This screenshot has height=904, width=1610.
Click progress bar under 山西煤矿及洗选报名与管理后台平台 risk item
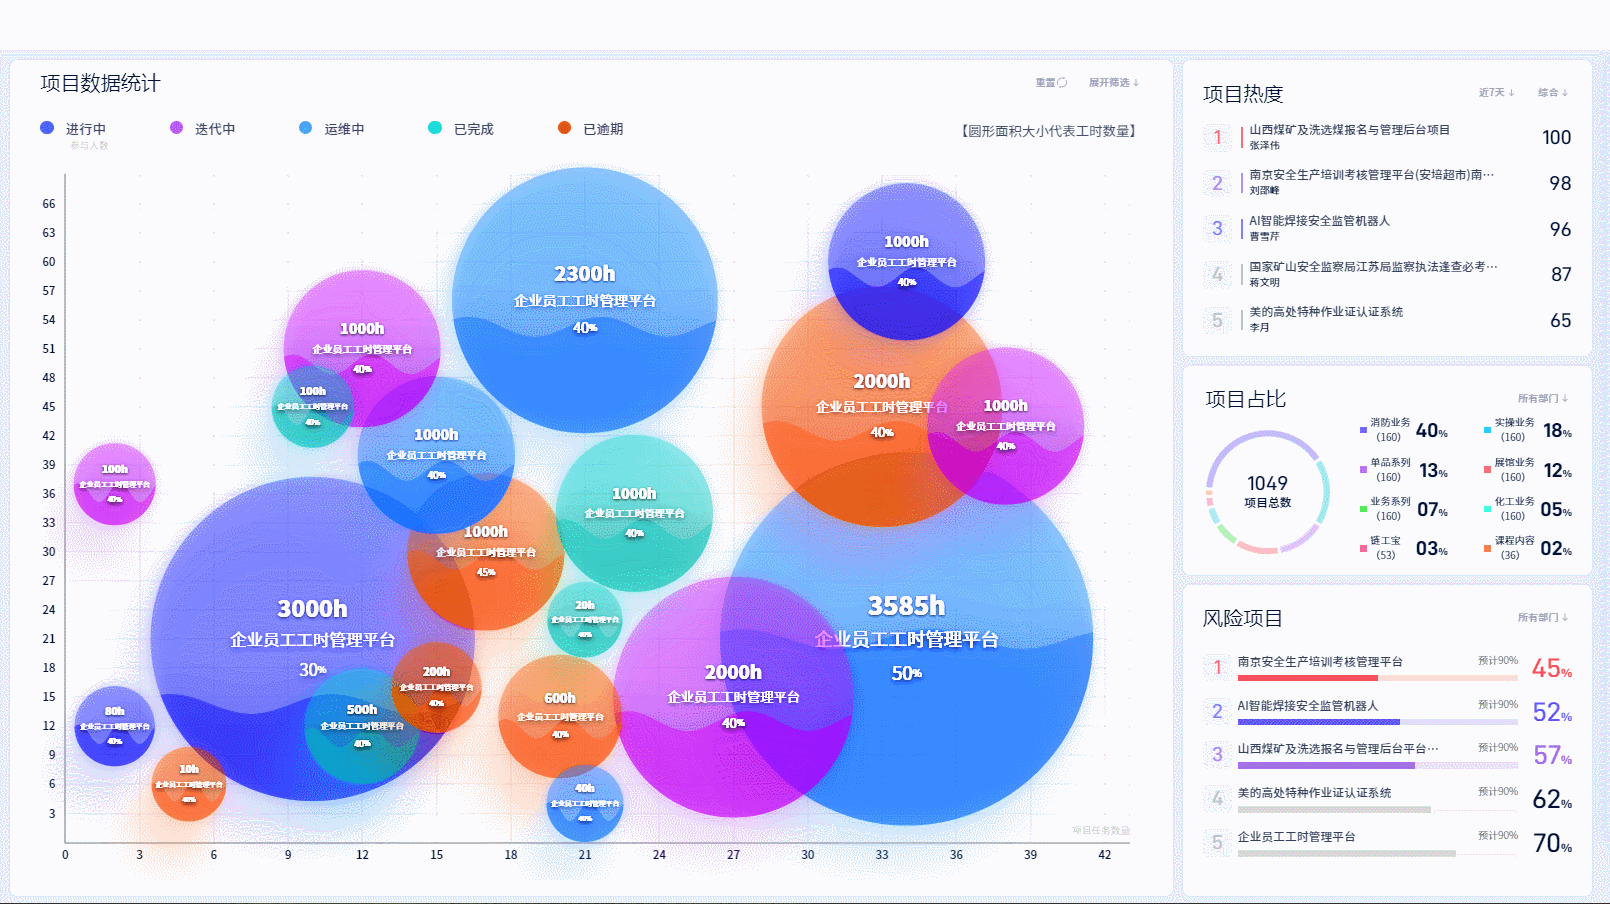click(1377, 765)
